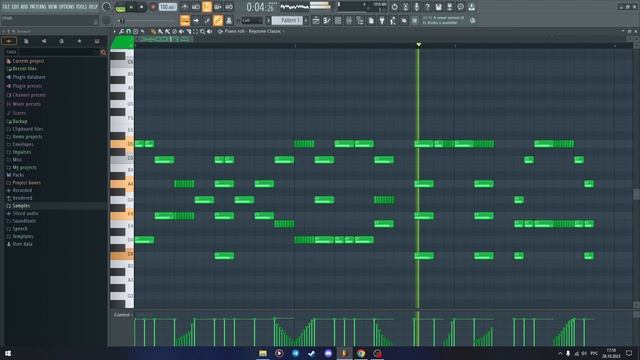
Task: Click the arrow left of Pattern 1
Action: (268, 20)
